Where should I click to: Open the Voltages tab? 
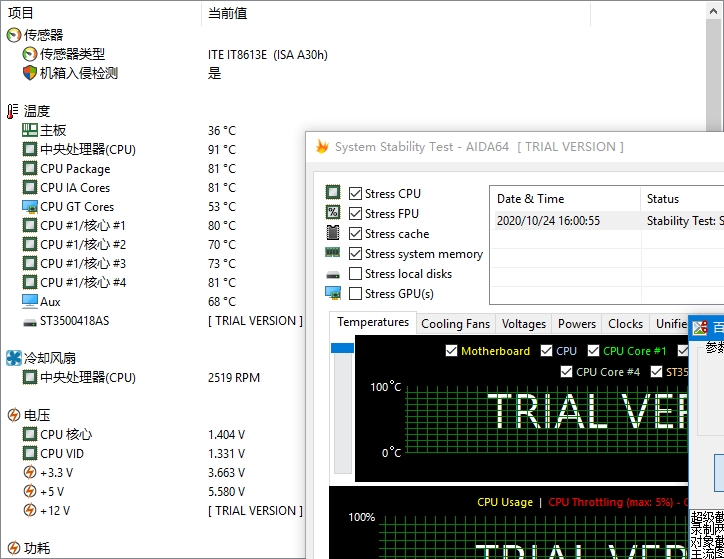coord(524,324)
